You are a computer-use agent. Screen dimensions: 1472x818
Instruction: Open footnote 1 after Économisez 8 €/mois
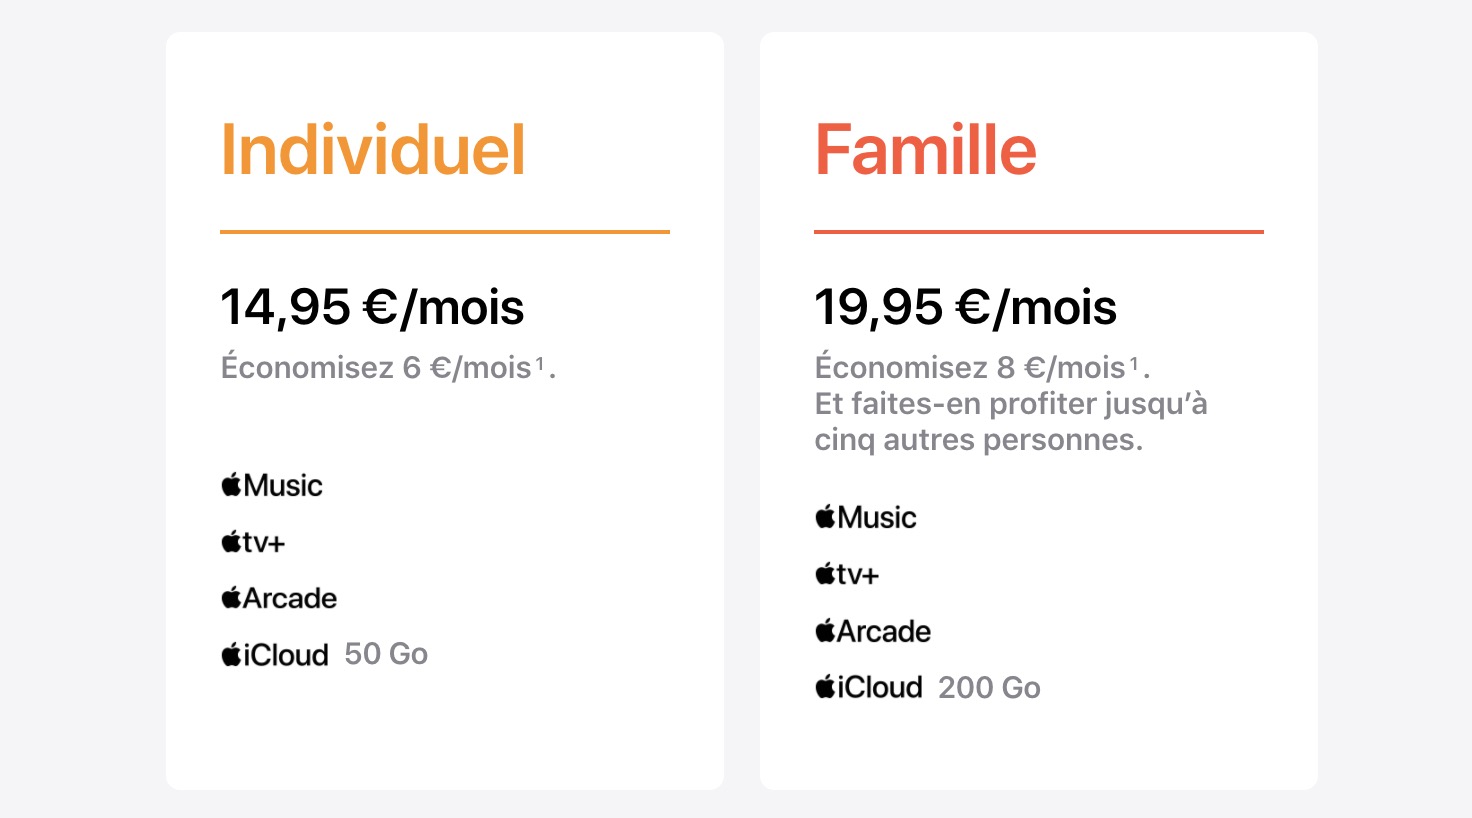(x=1134, y=364)
